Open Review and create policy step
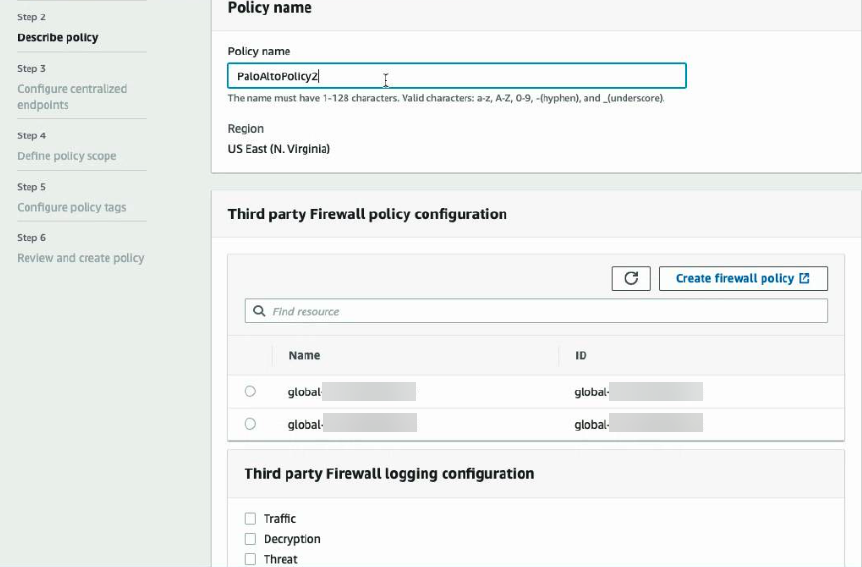This screenshot has height=567, width=862. point(80,258)
